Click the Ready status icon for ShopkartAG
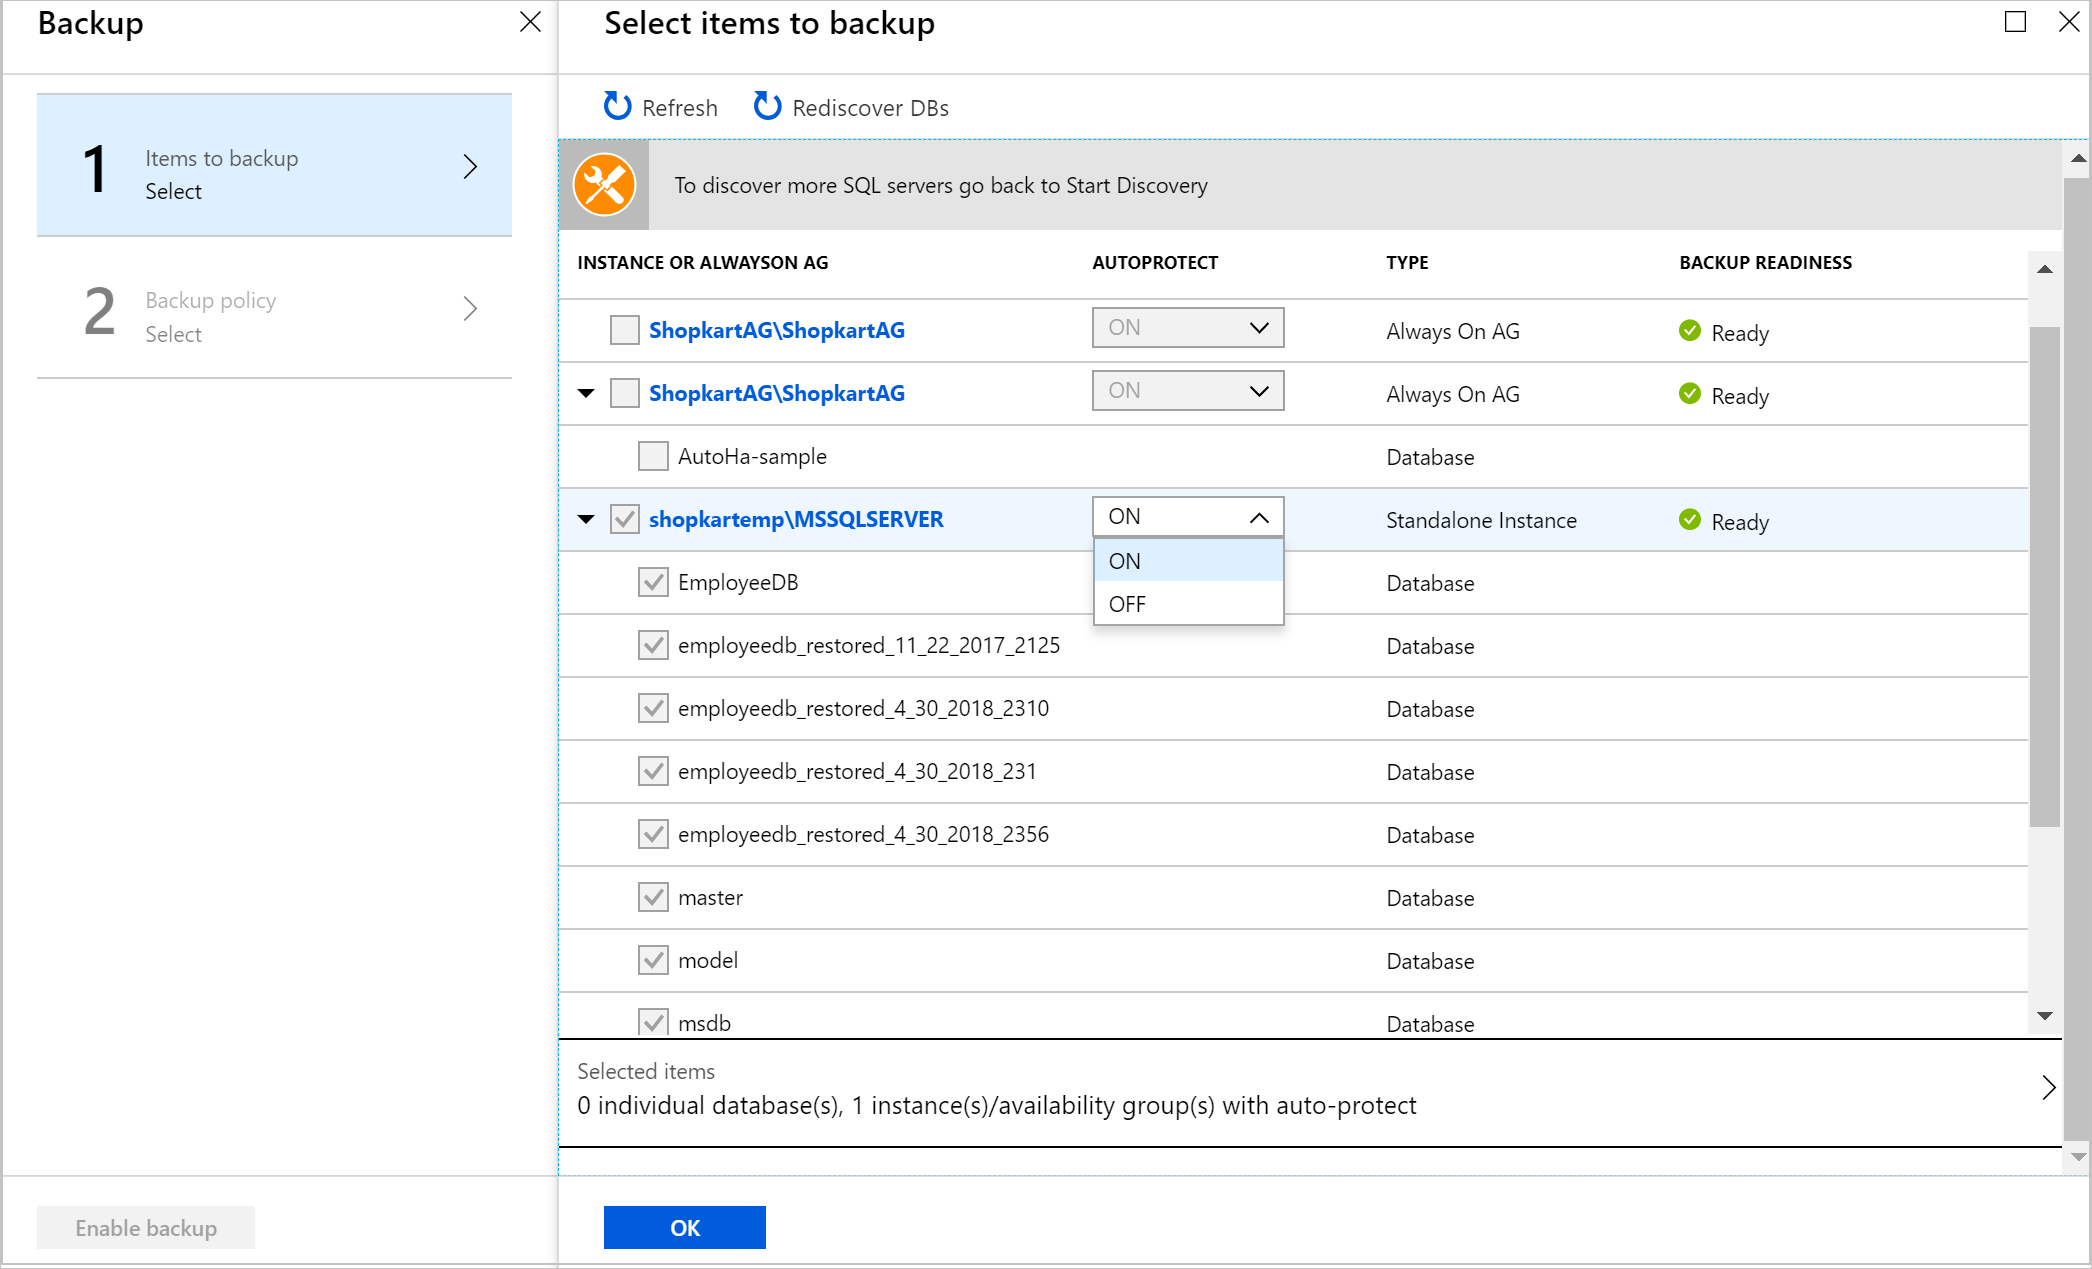 (x=1690, y=329)
